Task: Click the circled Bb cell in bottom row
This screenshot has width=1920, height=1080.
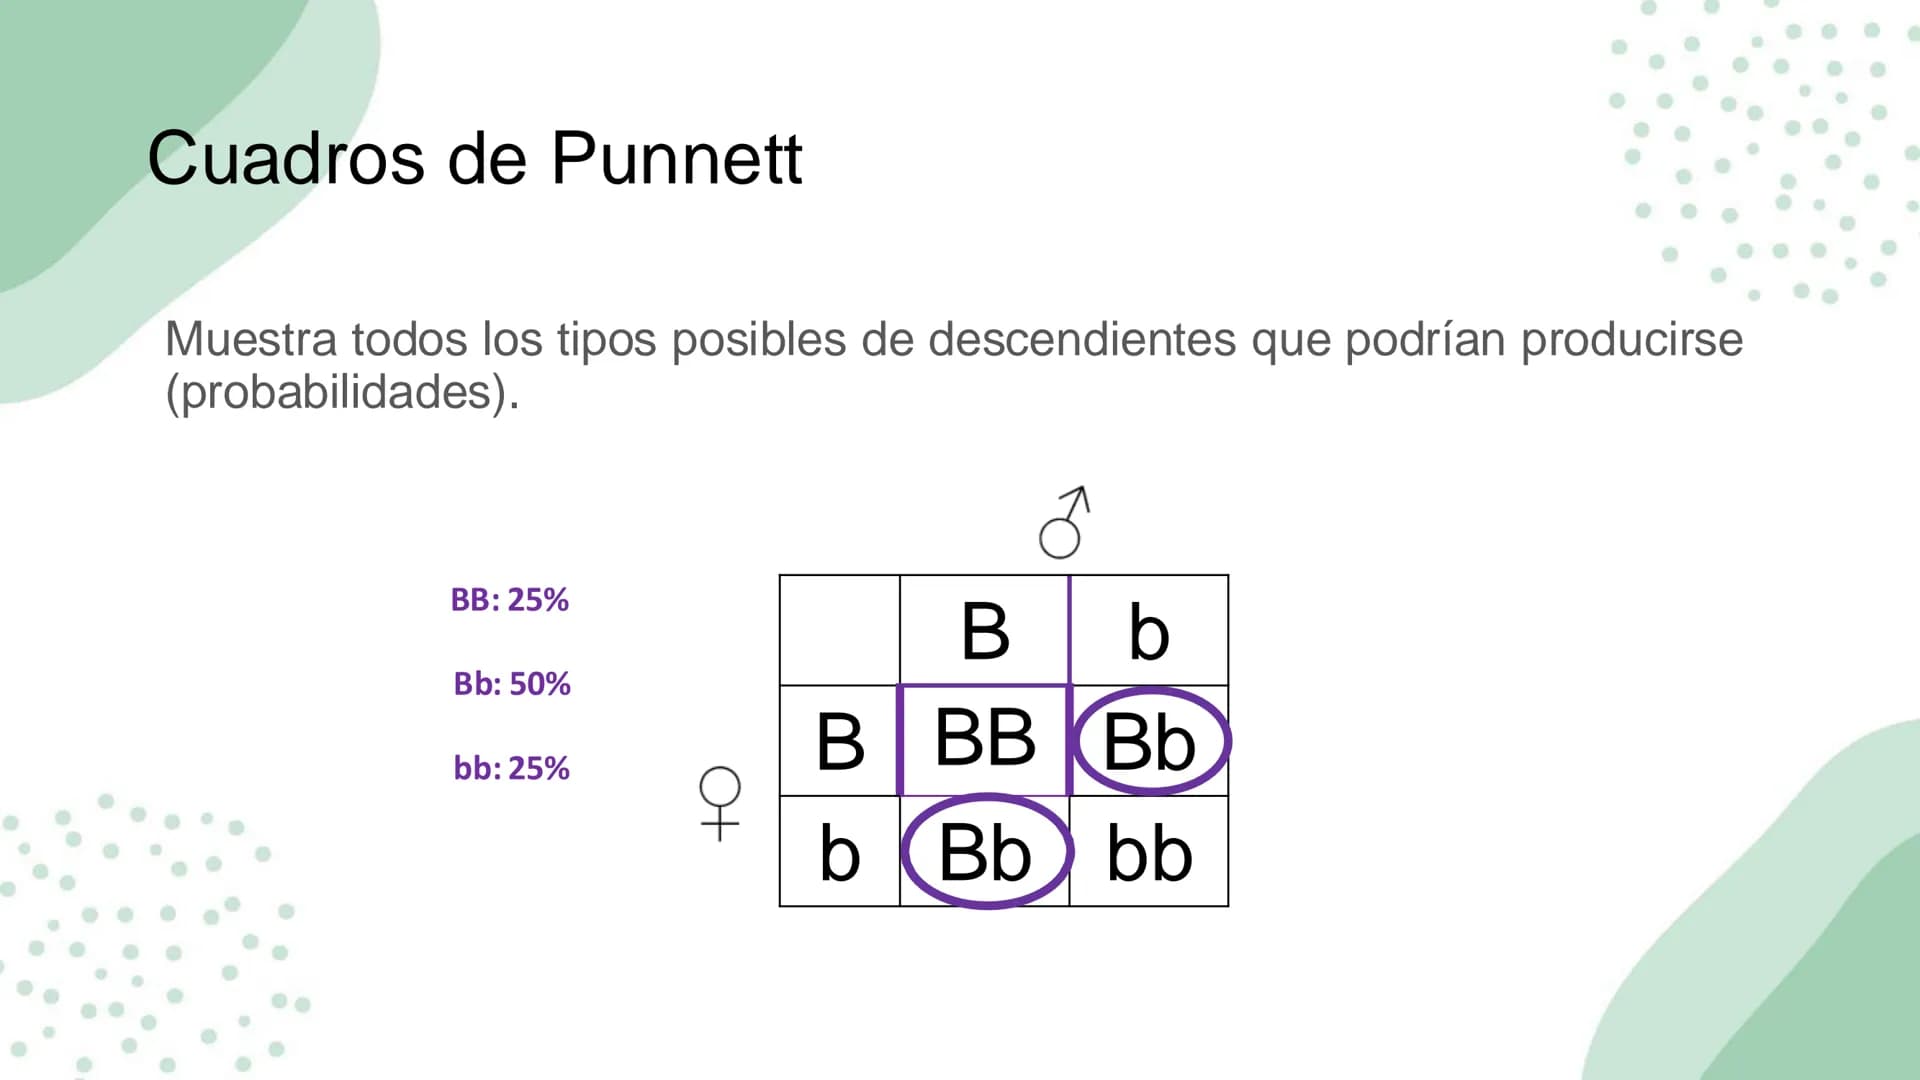Action: click(986, 852)
